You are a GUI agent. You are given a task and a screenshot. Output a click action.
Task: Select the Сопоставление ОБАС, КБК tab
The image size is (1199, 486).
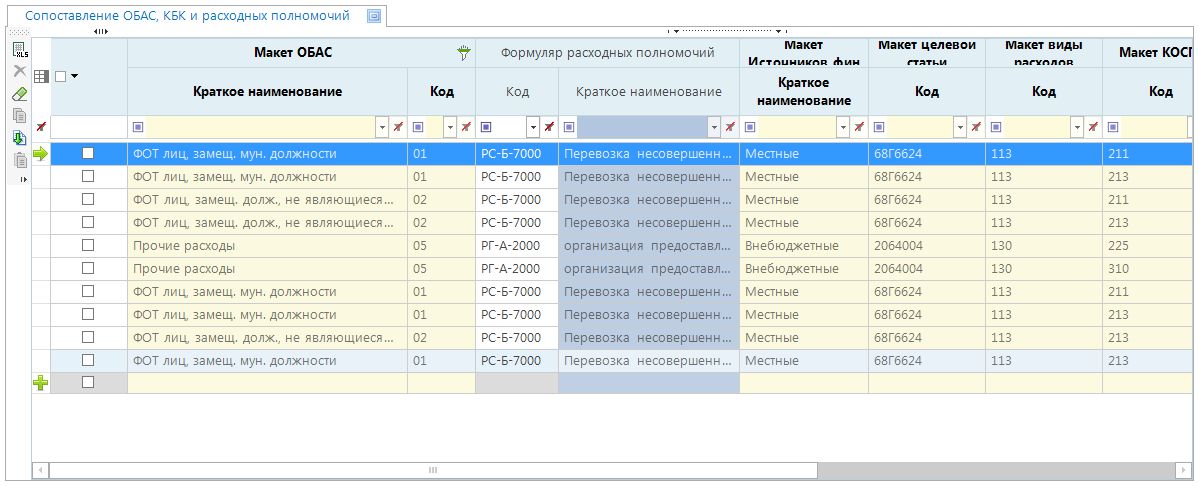(187, 16)
